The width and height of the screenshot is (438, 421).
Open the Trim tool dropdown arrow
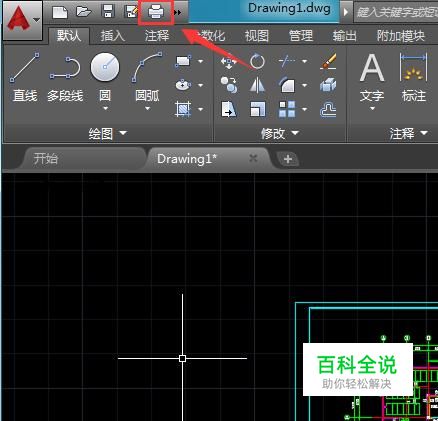point(304,61)
